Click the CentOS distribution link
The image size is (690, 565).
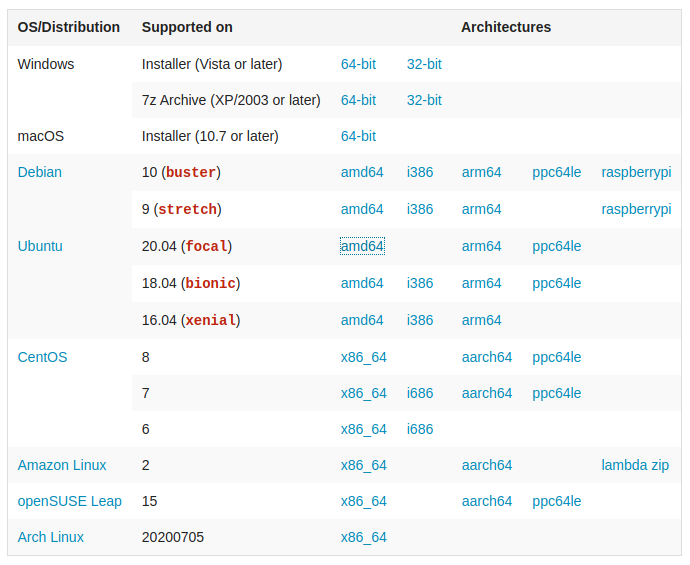pyautogui.click(x=43, y=357)
